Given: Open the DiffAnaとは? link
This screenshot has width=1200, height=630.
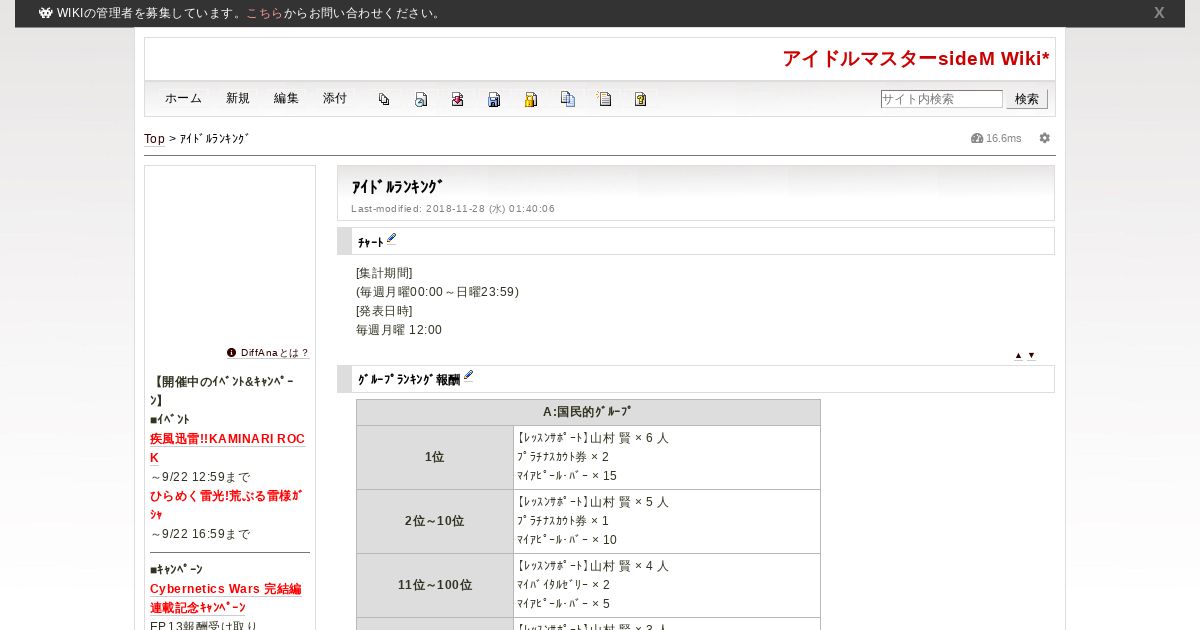Looking at the screenshot, I should click(275, 353).
